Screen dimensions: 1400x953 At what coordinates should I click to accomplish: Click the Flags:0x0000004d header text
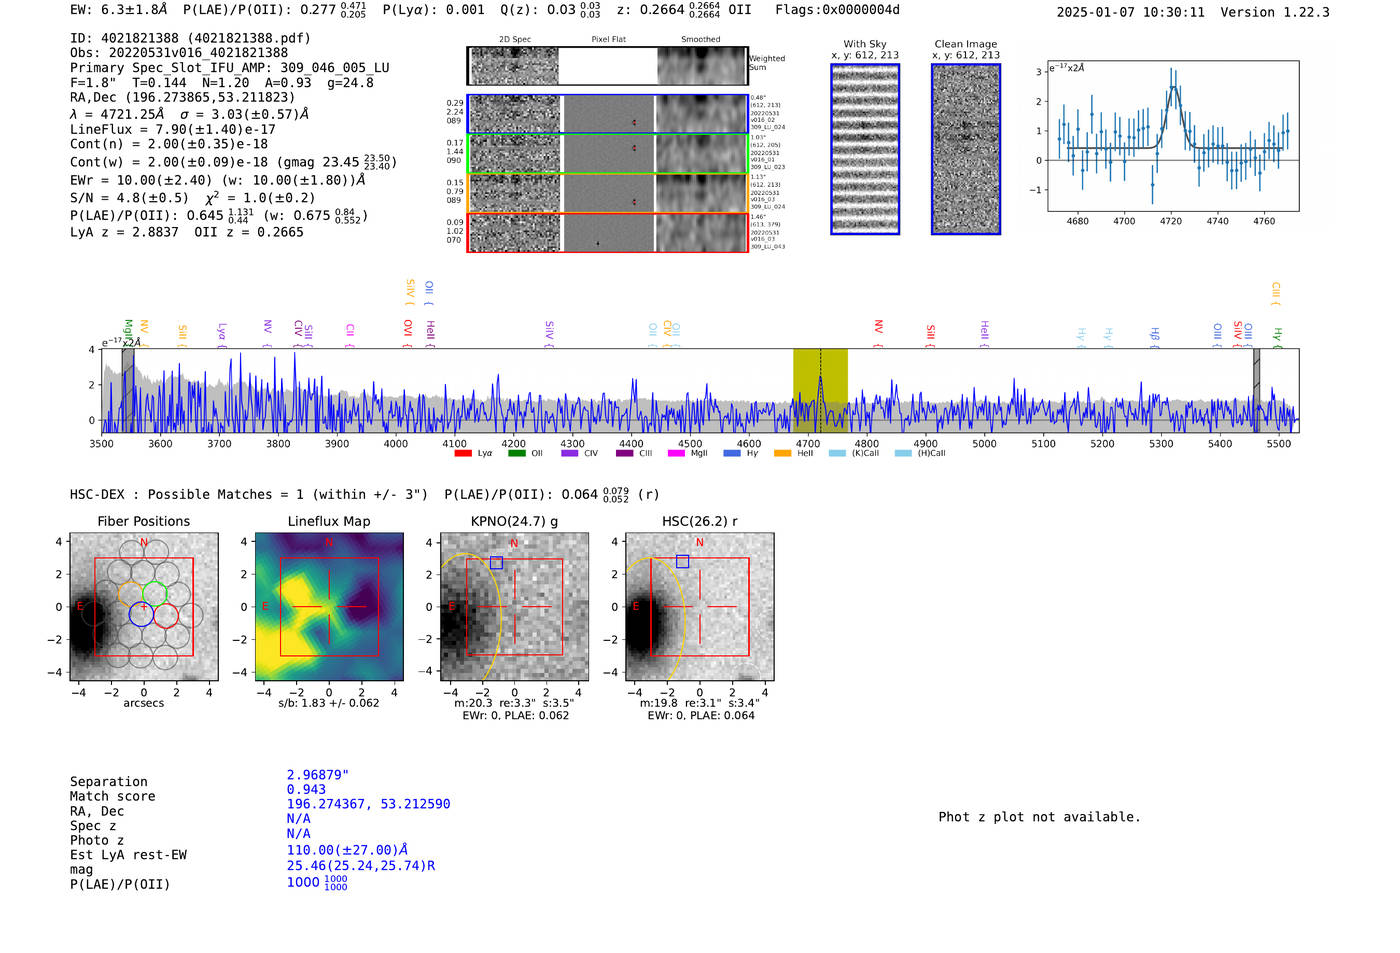pos(838,10)
